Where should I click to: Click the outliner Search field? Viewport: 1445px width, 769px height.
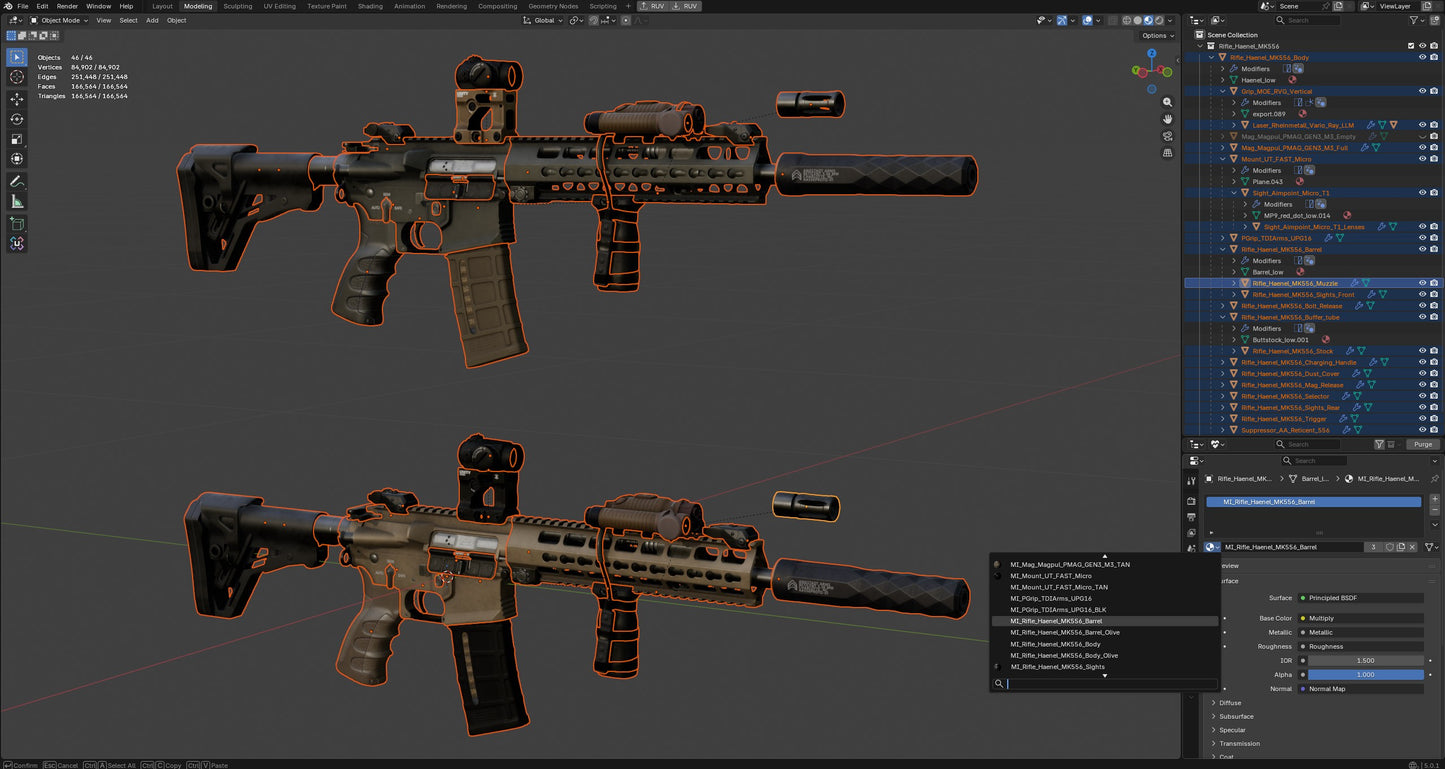1309,20
